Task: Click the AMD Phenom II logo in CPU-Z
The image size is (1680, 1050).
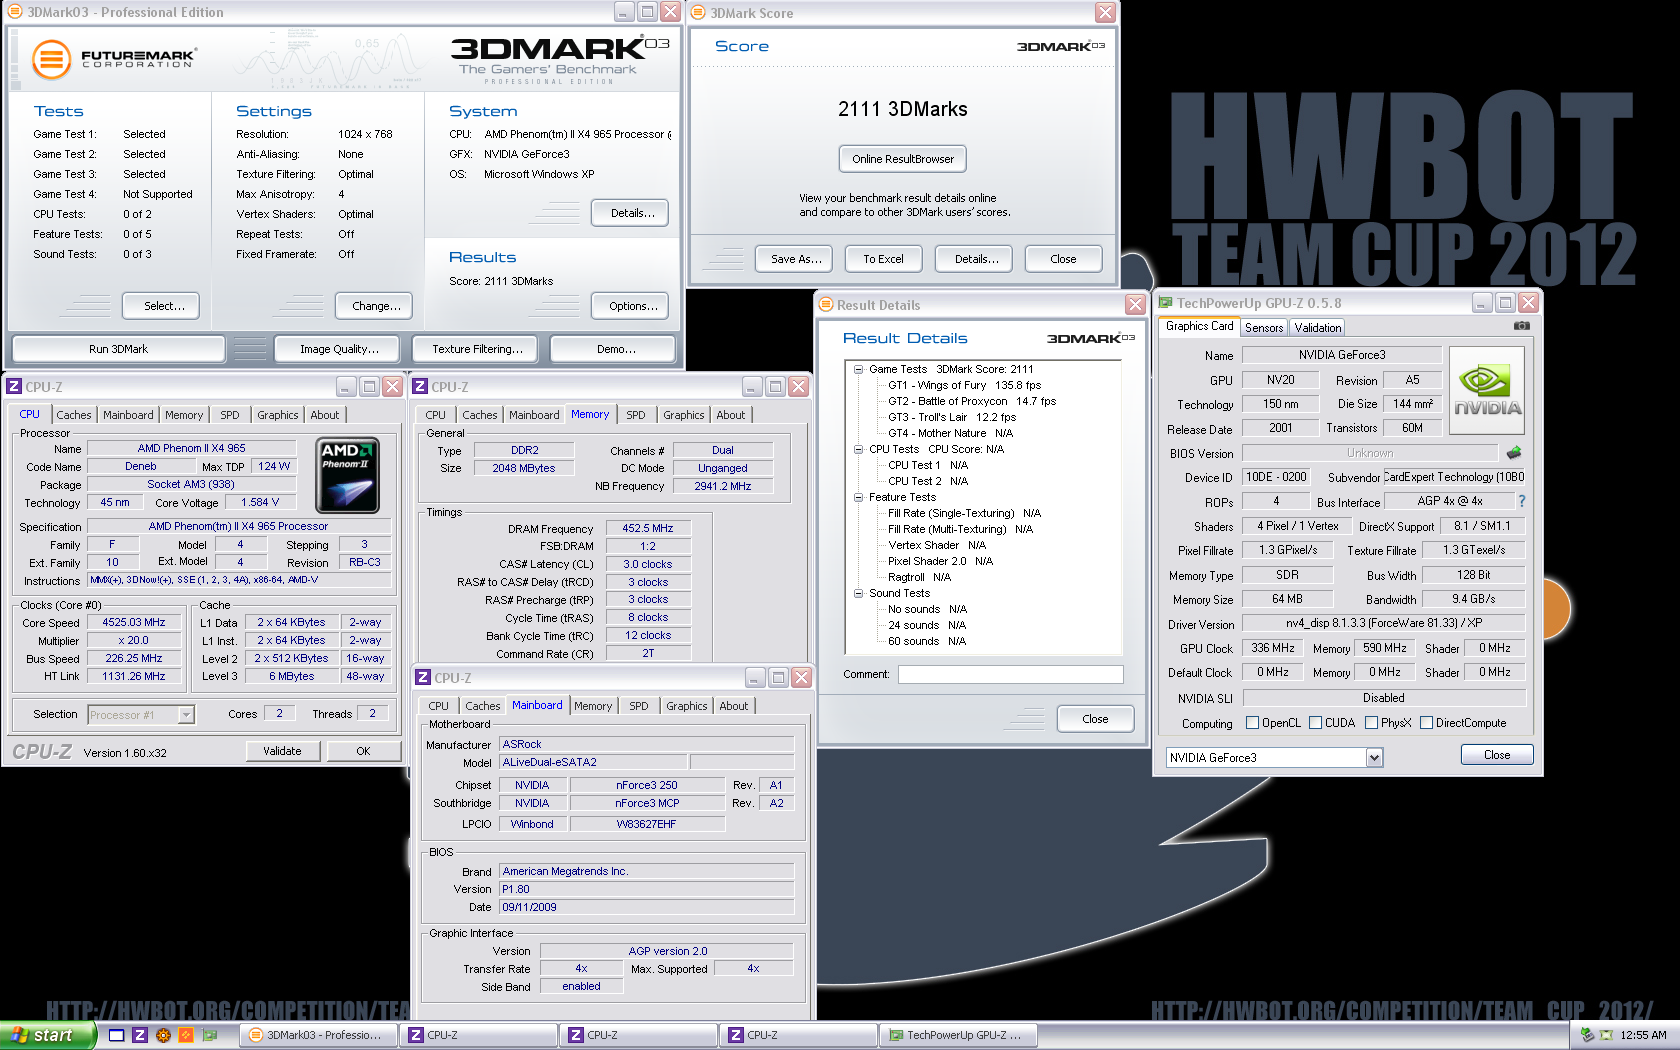Action: point(347,475)
